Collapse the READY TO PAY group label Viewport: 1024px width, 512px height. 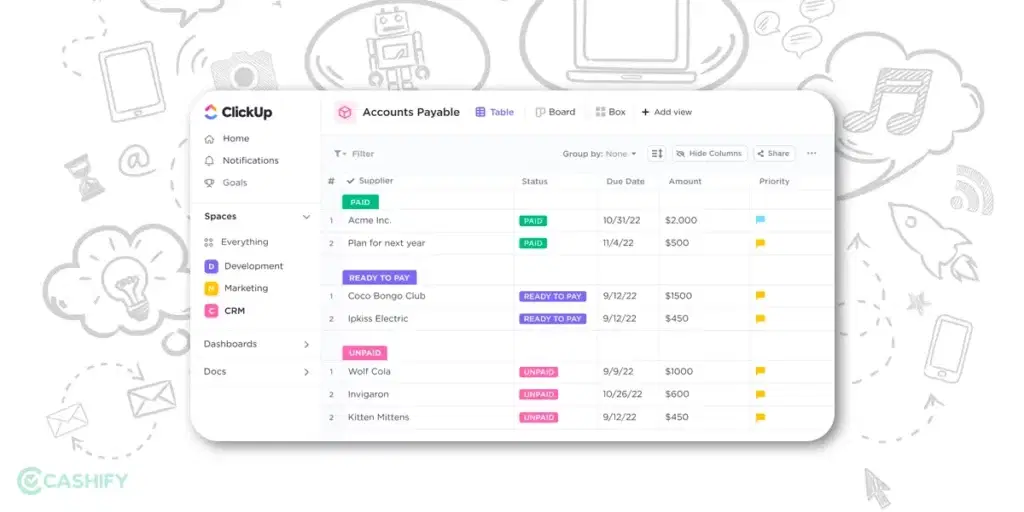(379, 278)
